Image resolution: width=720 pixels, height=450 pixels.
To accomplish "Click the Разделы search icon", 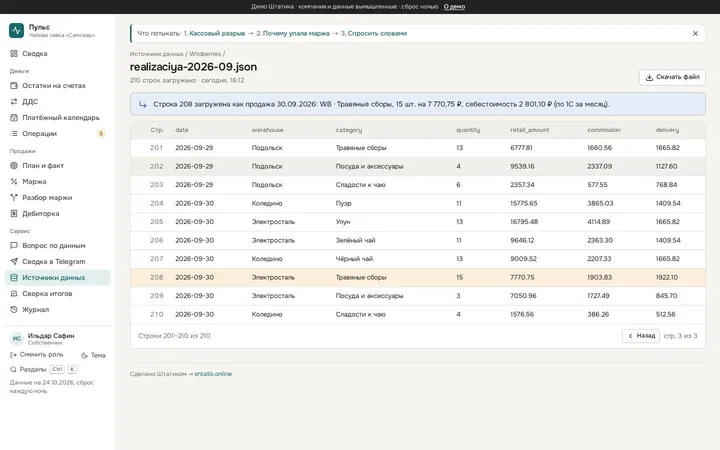I will (13, 370).
